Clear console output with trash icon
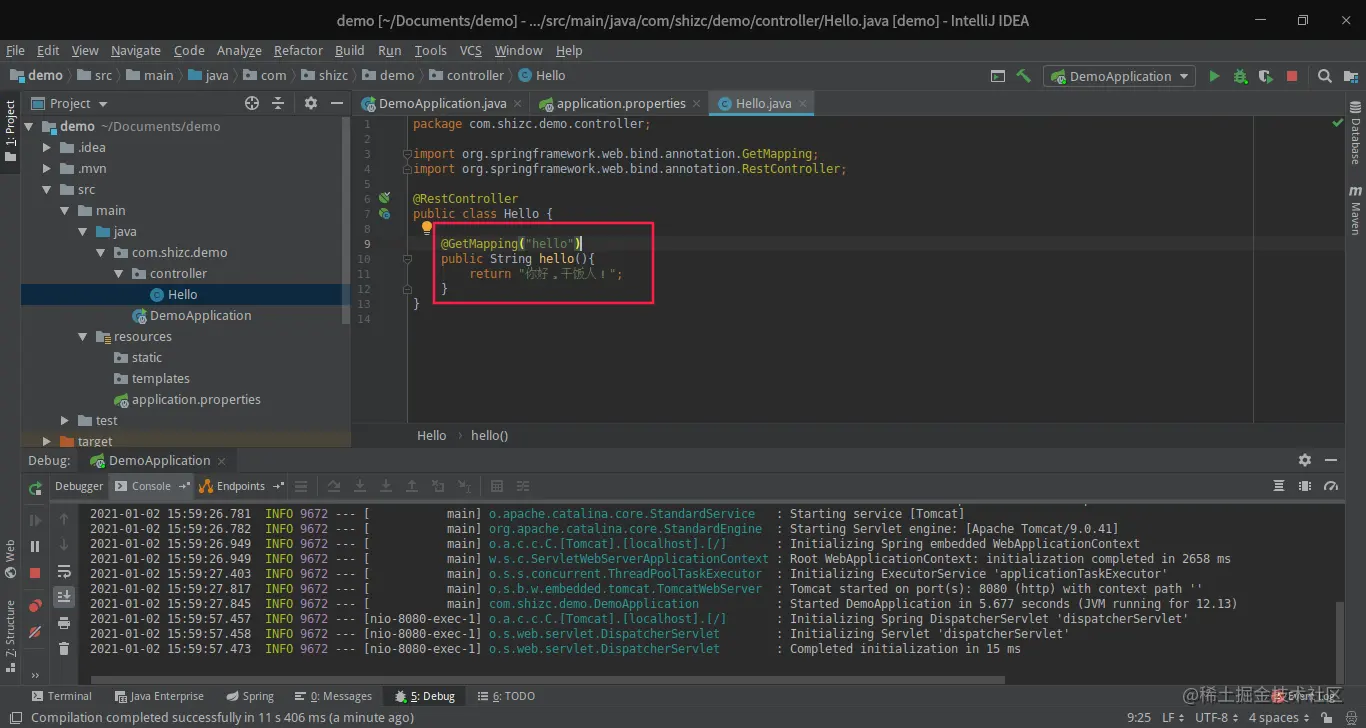The height and width of the screenshot is (728, 1366). 64,649
